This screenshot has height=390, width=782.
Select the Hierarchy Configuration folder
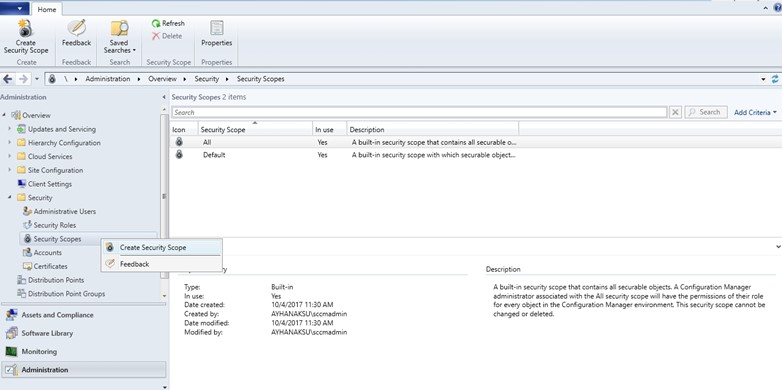click(59, 143)
